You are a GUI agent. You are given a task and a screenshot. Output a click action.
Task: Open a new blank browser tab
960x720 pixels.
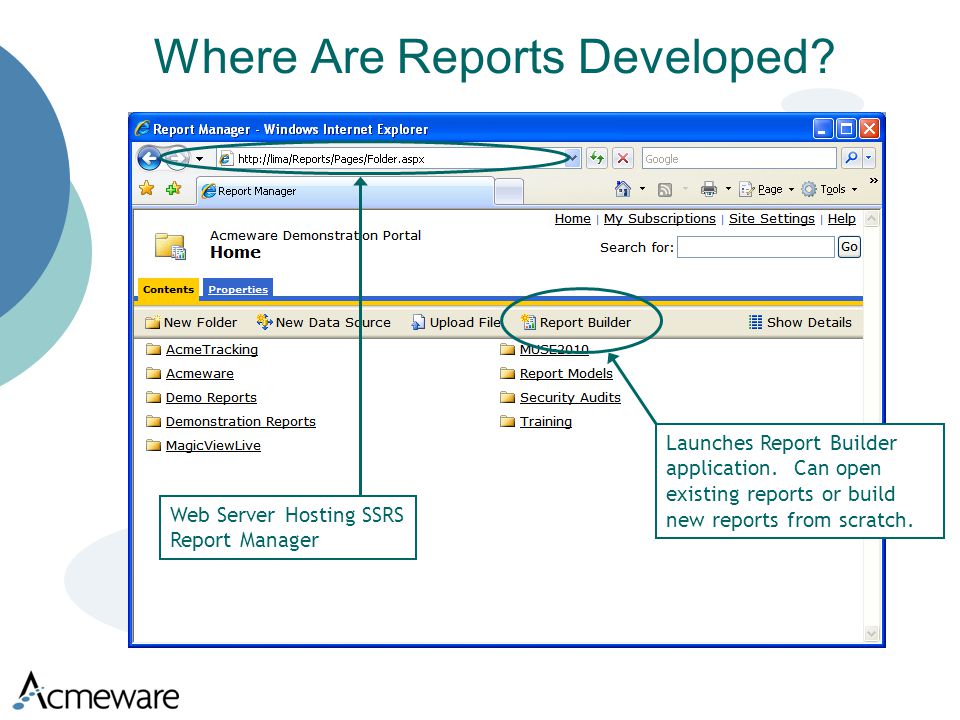[x=509, y=192]
